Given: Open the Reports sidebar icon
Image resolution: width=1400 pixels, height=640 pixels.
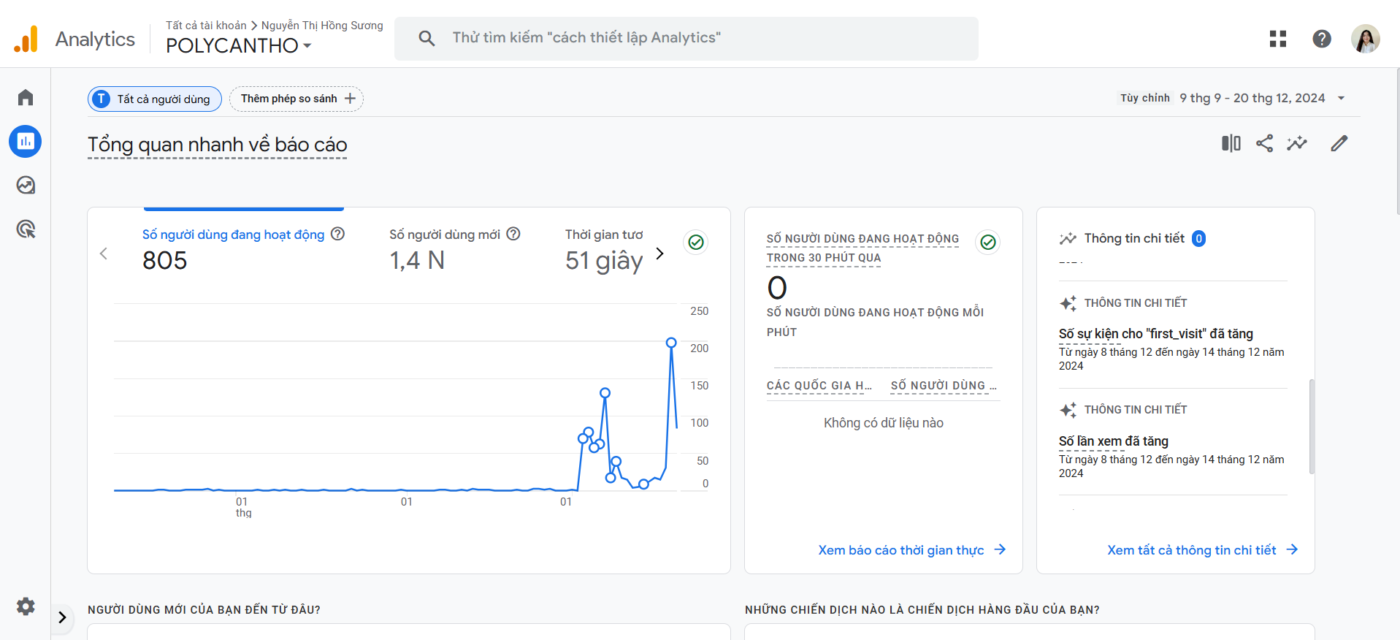Looking at the screenshot, I should tap(25, 141).
